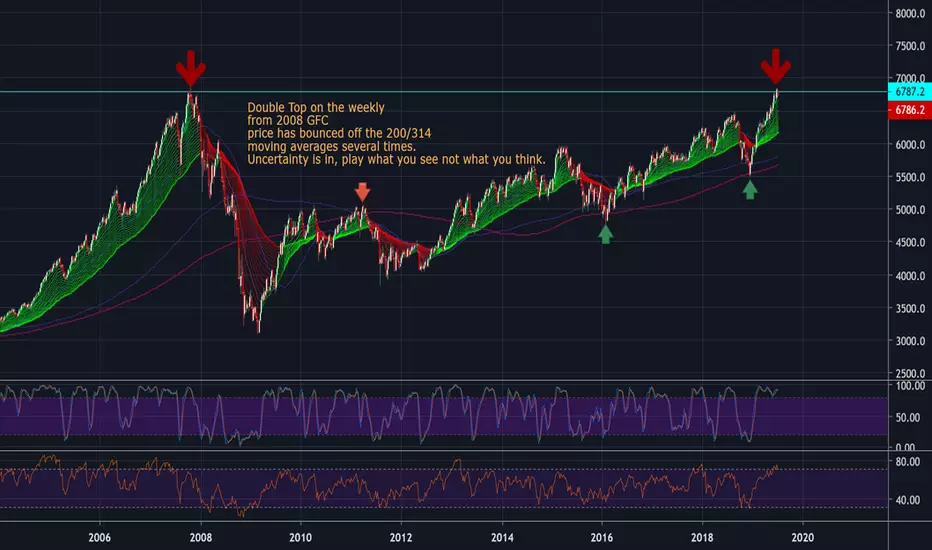Click the 5000.0 price axis label
The height and width of the screenshot is (550, 932).
click(910, 210)
